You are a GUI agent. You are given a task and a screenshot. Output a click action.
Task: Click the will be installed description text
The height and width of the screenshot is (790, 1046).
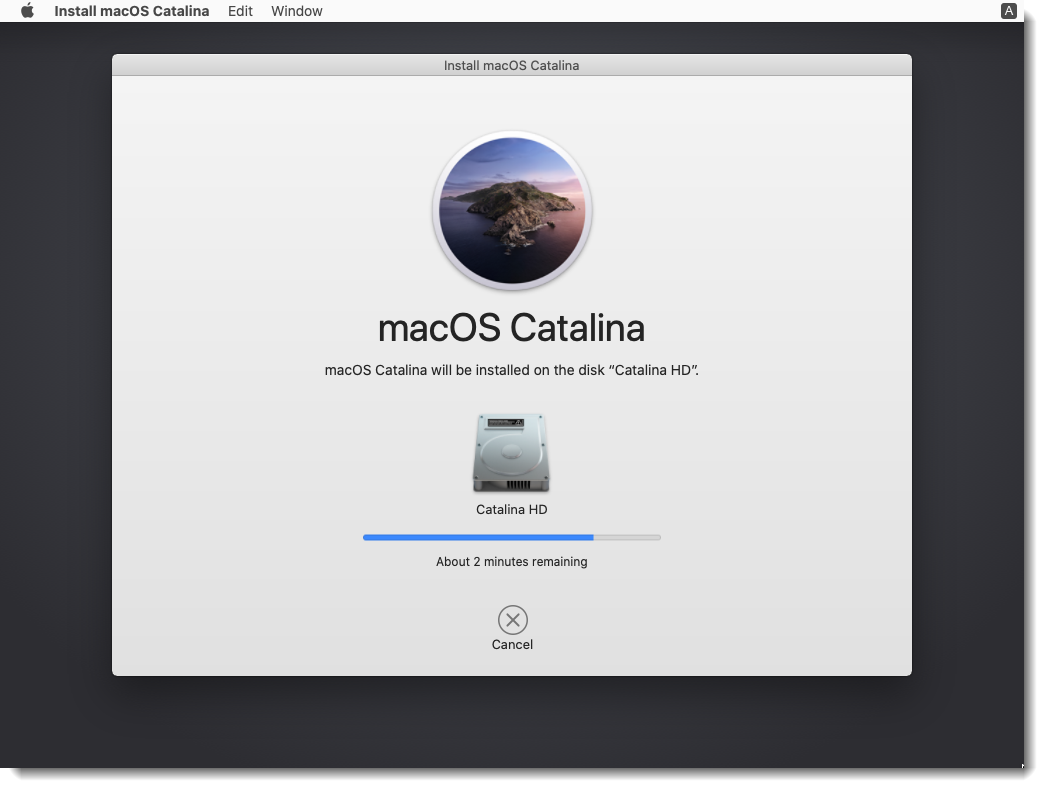[511, 370]
